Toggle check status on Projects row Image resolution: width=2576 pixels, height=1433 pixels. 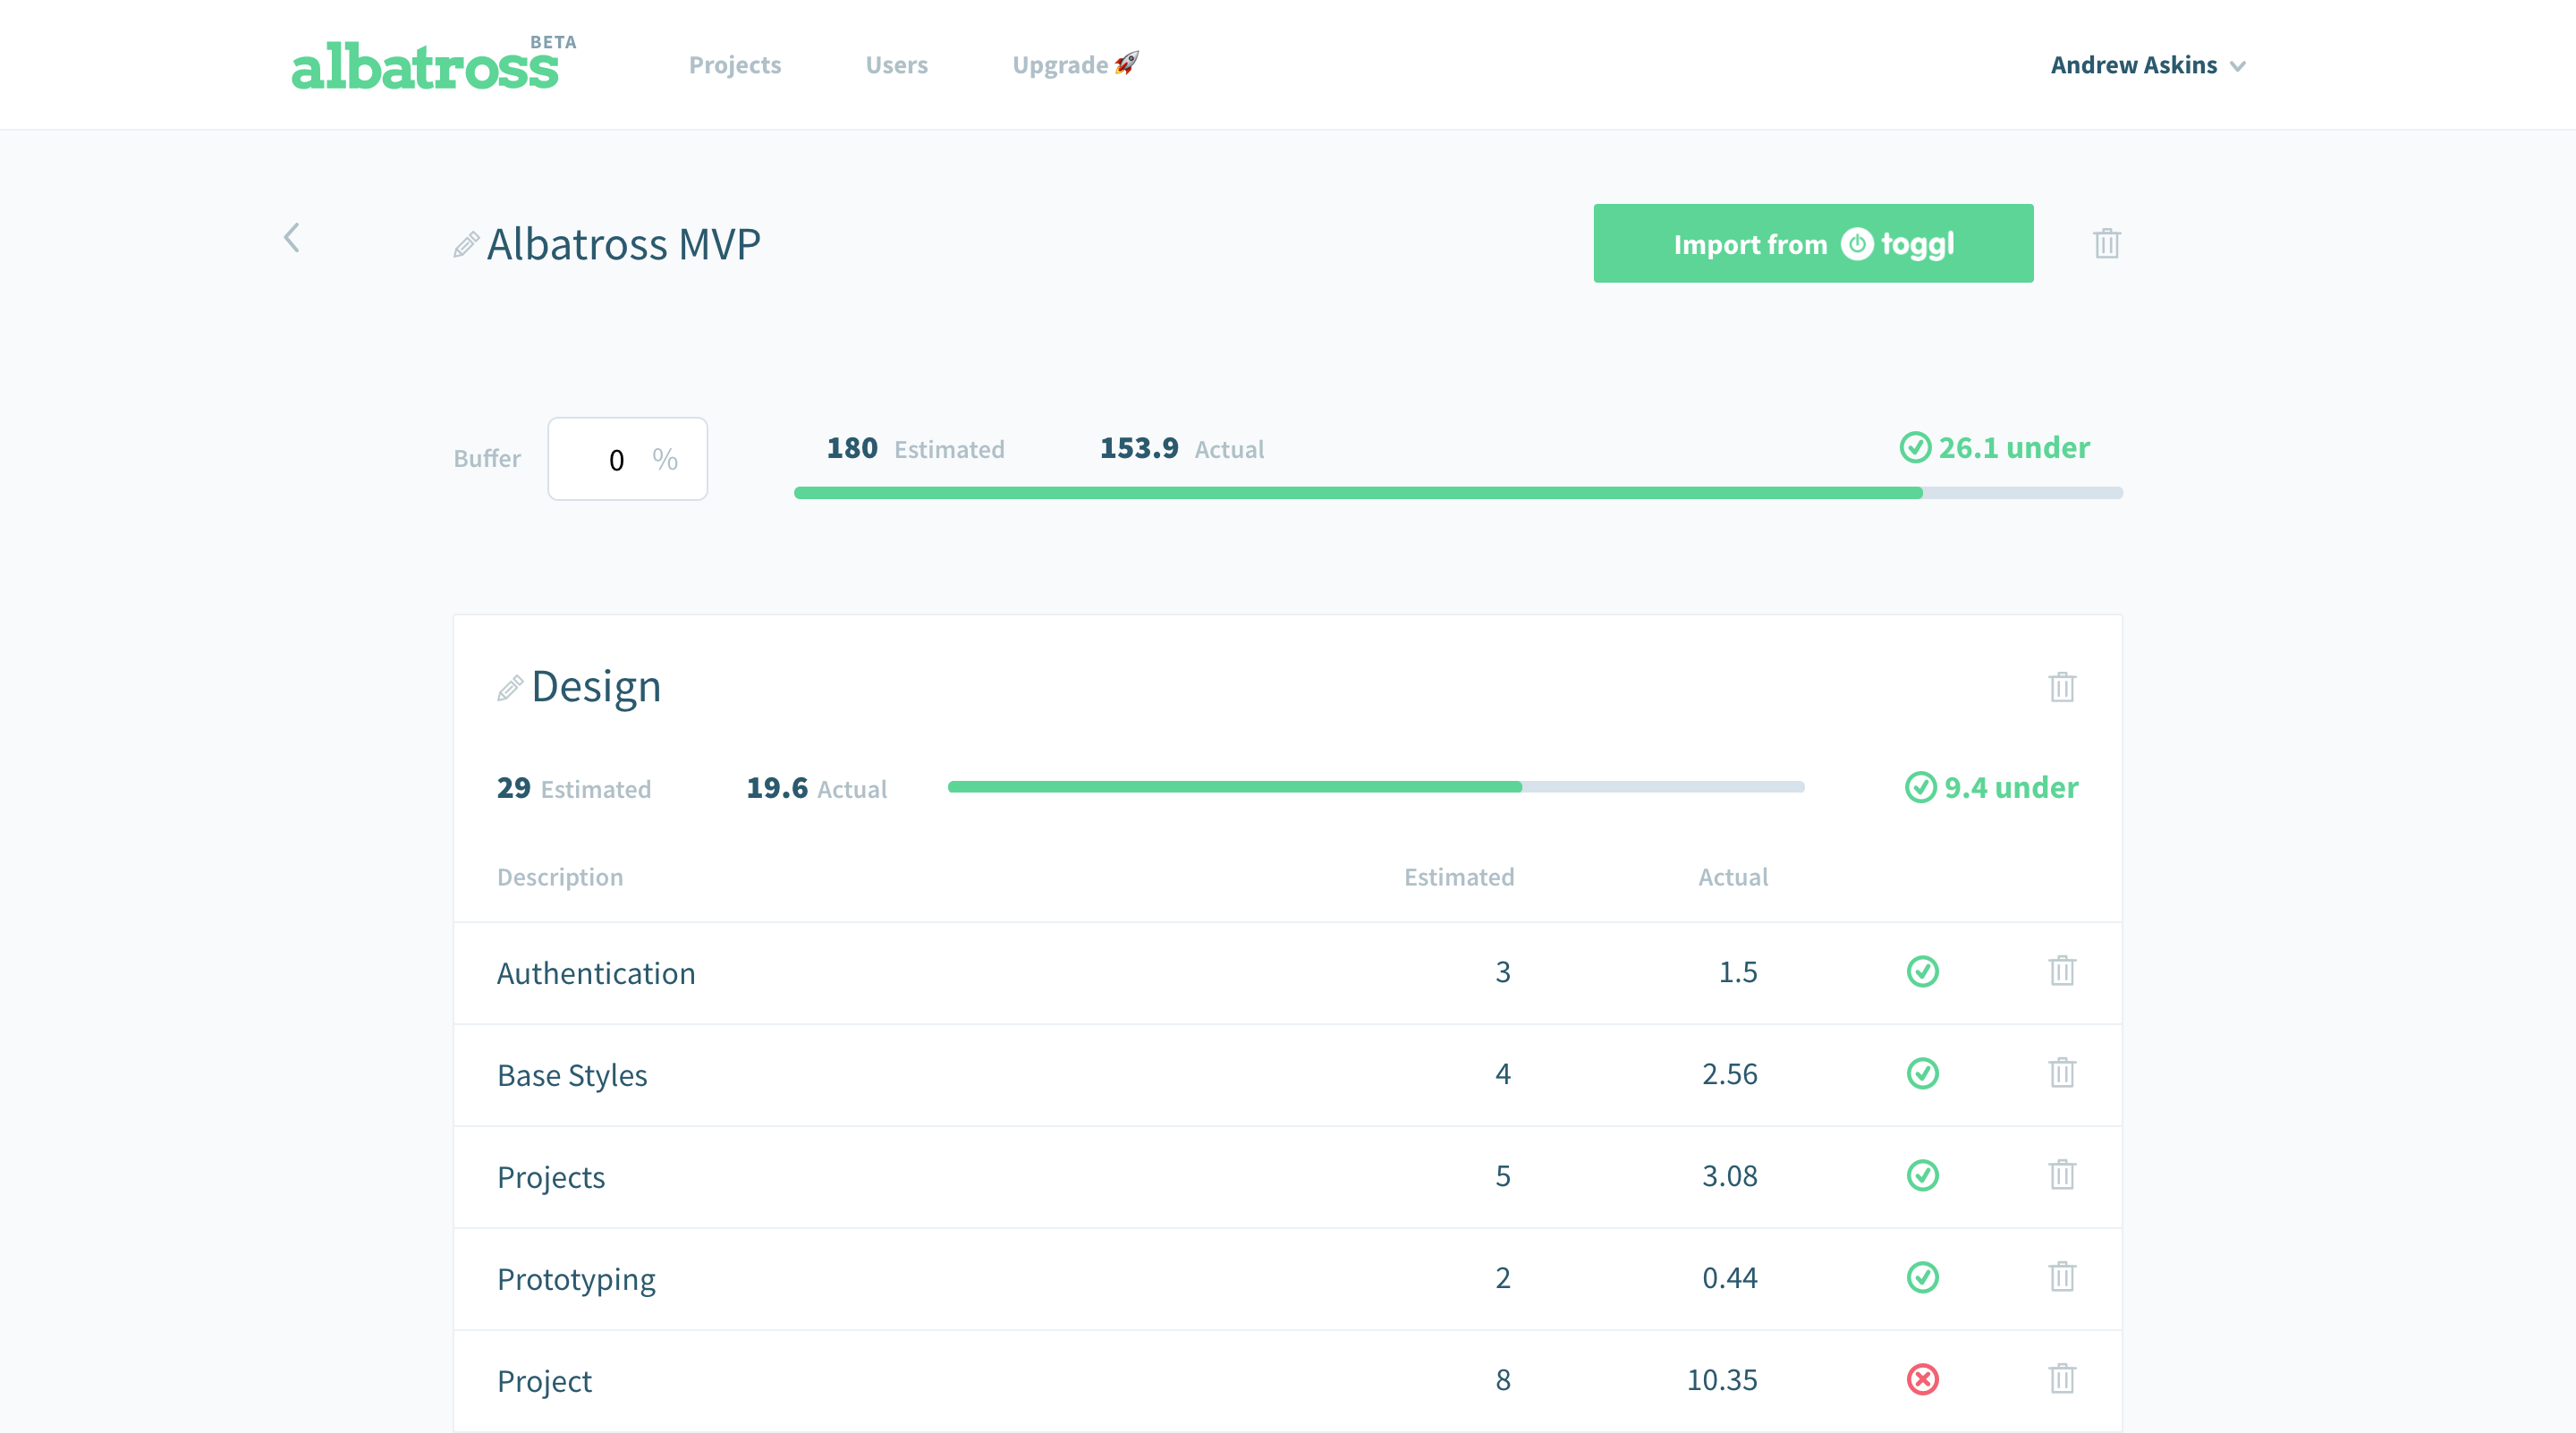[1922, 1175]
